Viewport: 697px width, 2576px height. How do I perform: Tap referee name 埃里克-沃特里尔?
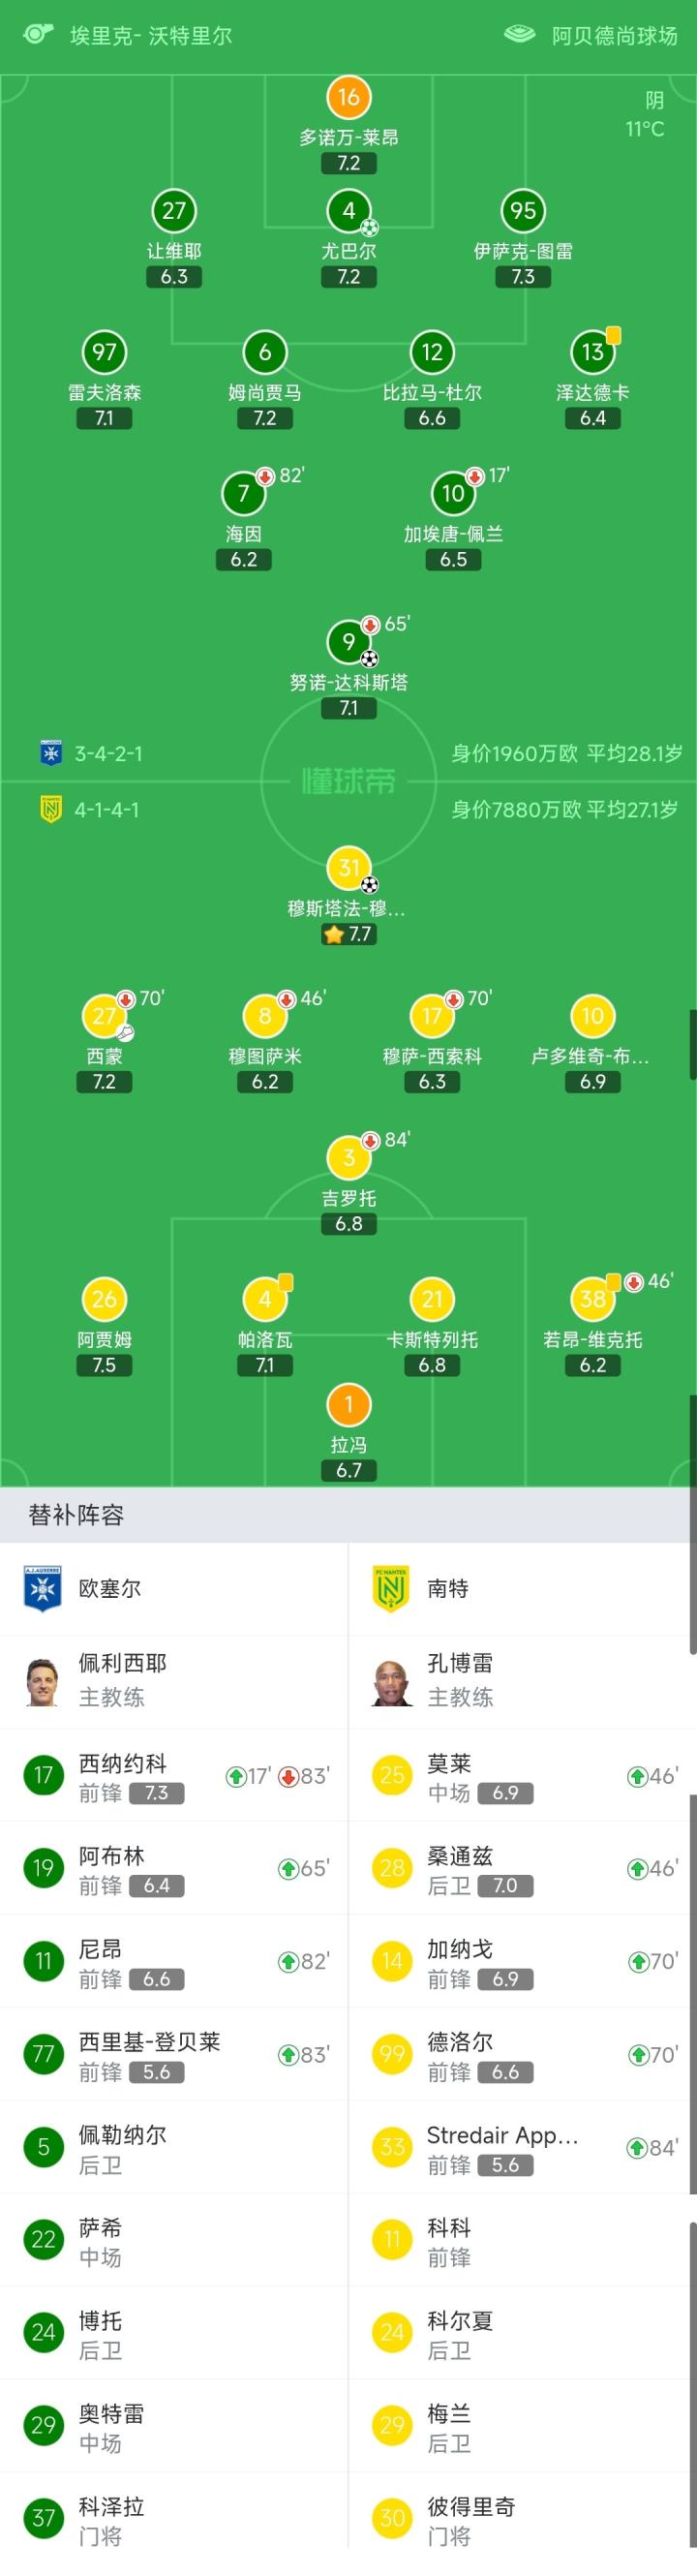click(x=150, y=36)
